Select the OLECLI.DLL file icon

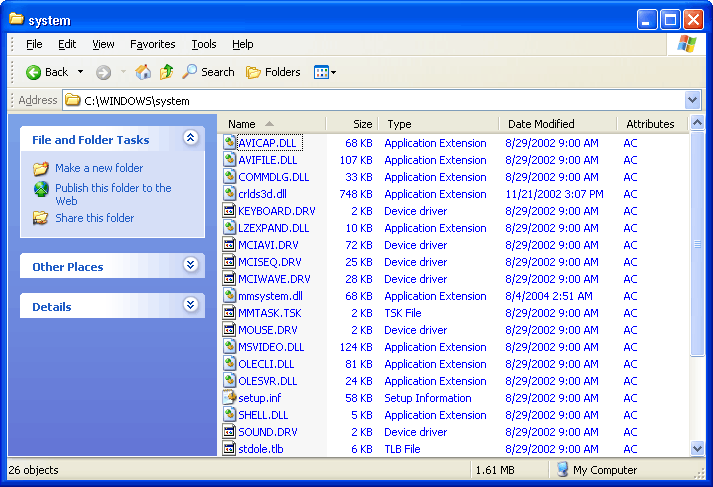click(230, 363)
